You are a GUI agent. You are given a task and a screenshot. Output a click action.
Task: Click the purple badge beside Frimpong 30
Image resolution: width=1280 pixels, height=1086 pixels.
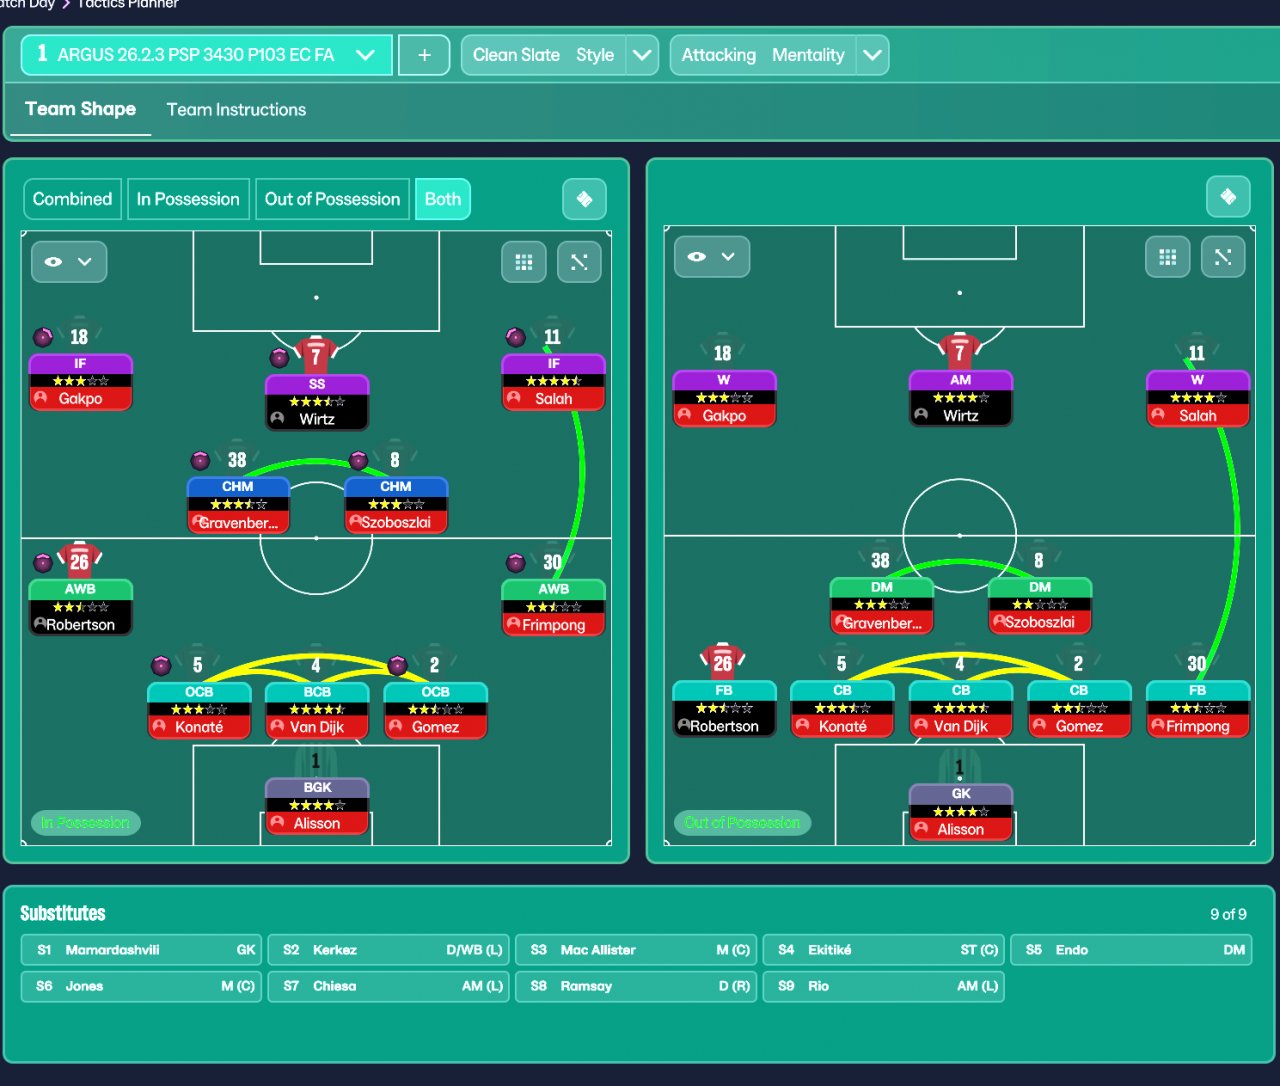coord(515,562)
